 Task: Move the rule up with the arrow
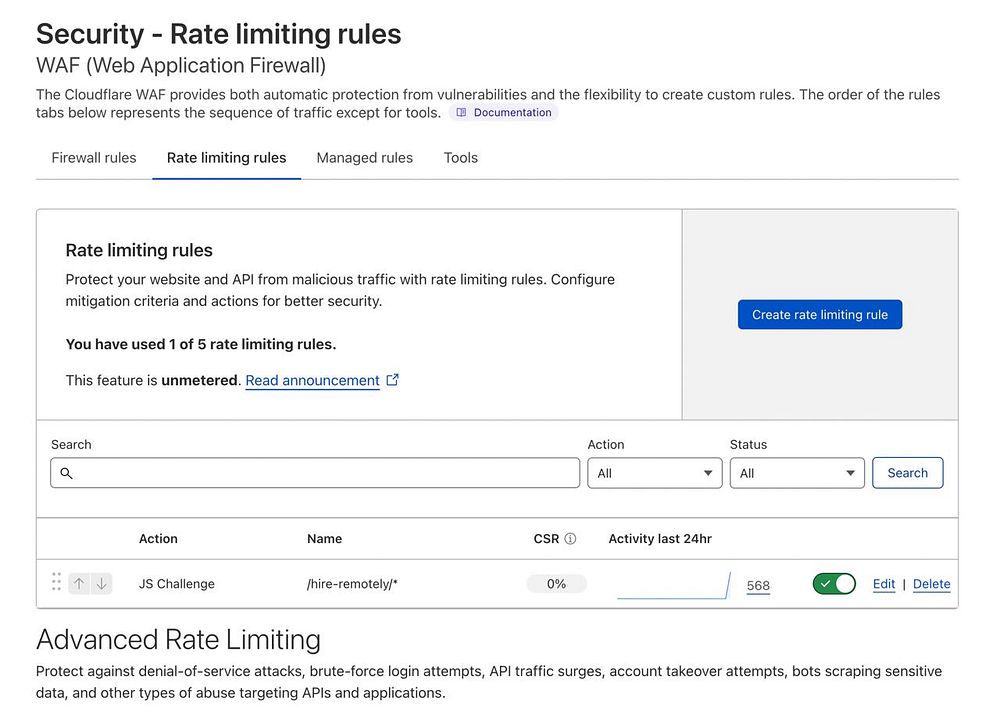point(80,584)
